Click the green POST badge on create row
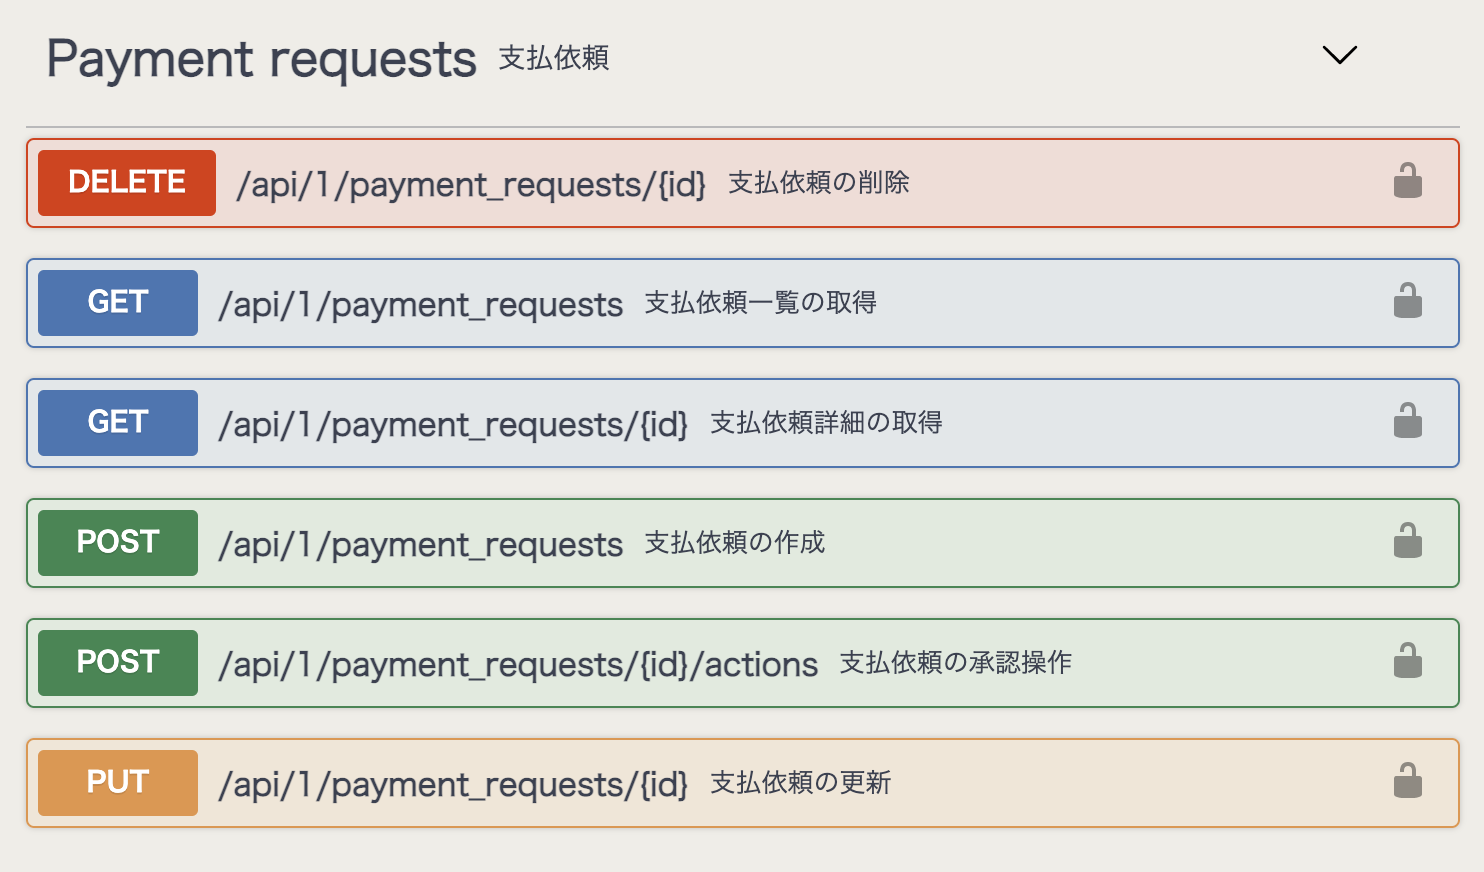The height and width of the screenshot is (872, 1484). tap(117, 542)
